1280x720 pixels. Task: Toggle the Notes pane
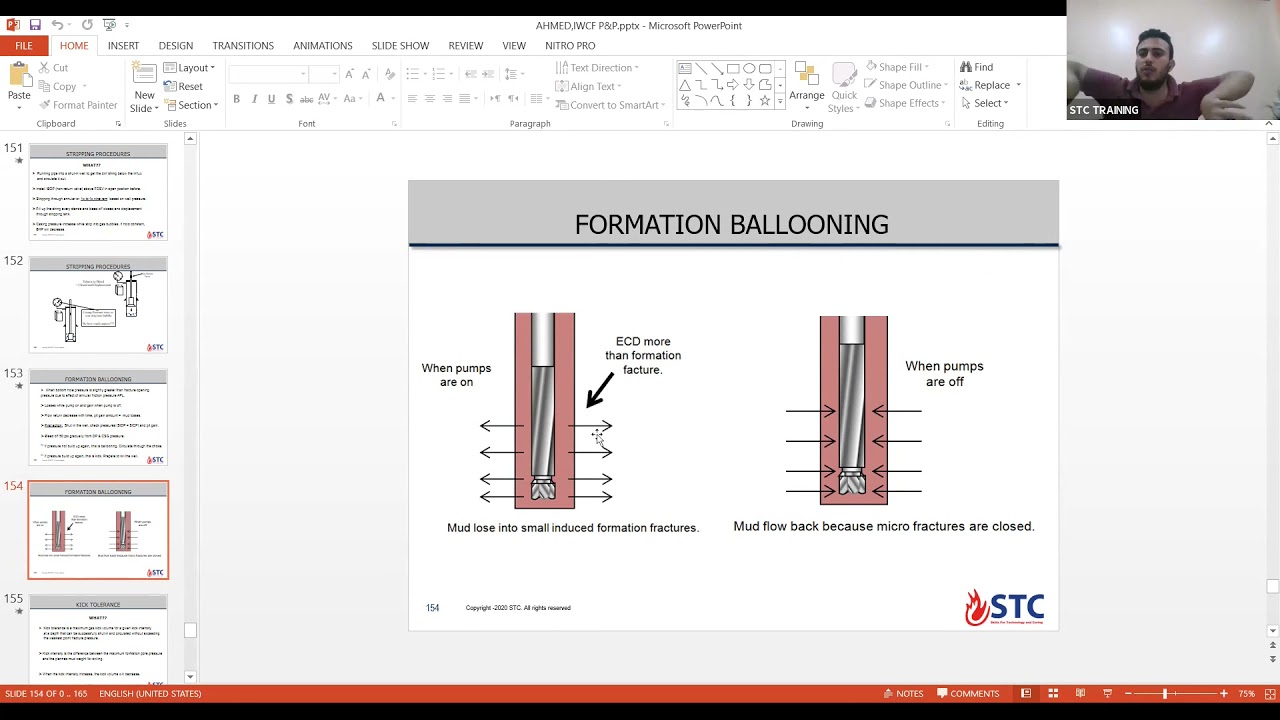pyautogui.click(x=903, y=694)
